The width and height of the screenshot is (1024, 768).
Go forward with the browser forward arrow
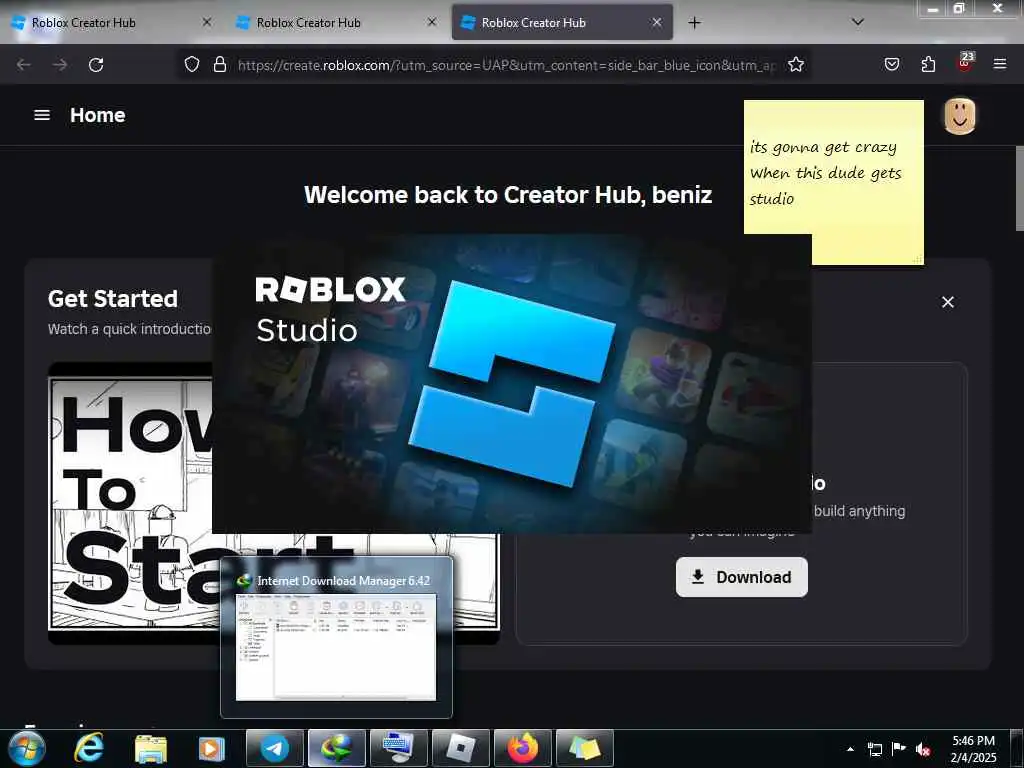pyautogui.click(x=60, y=65)
